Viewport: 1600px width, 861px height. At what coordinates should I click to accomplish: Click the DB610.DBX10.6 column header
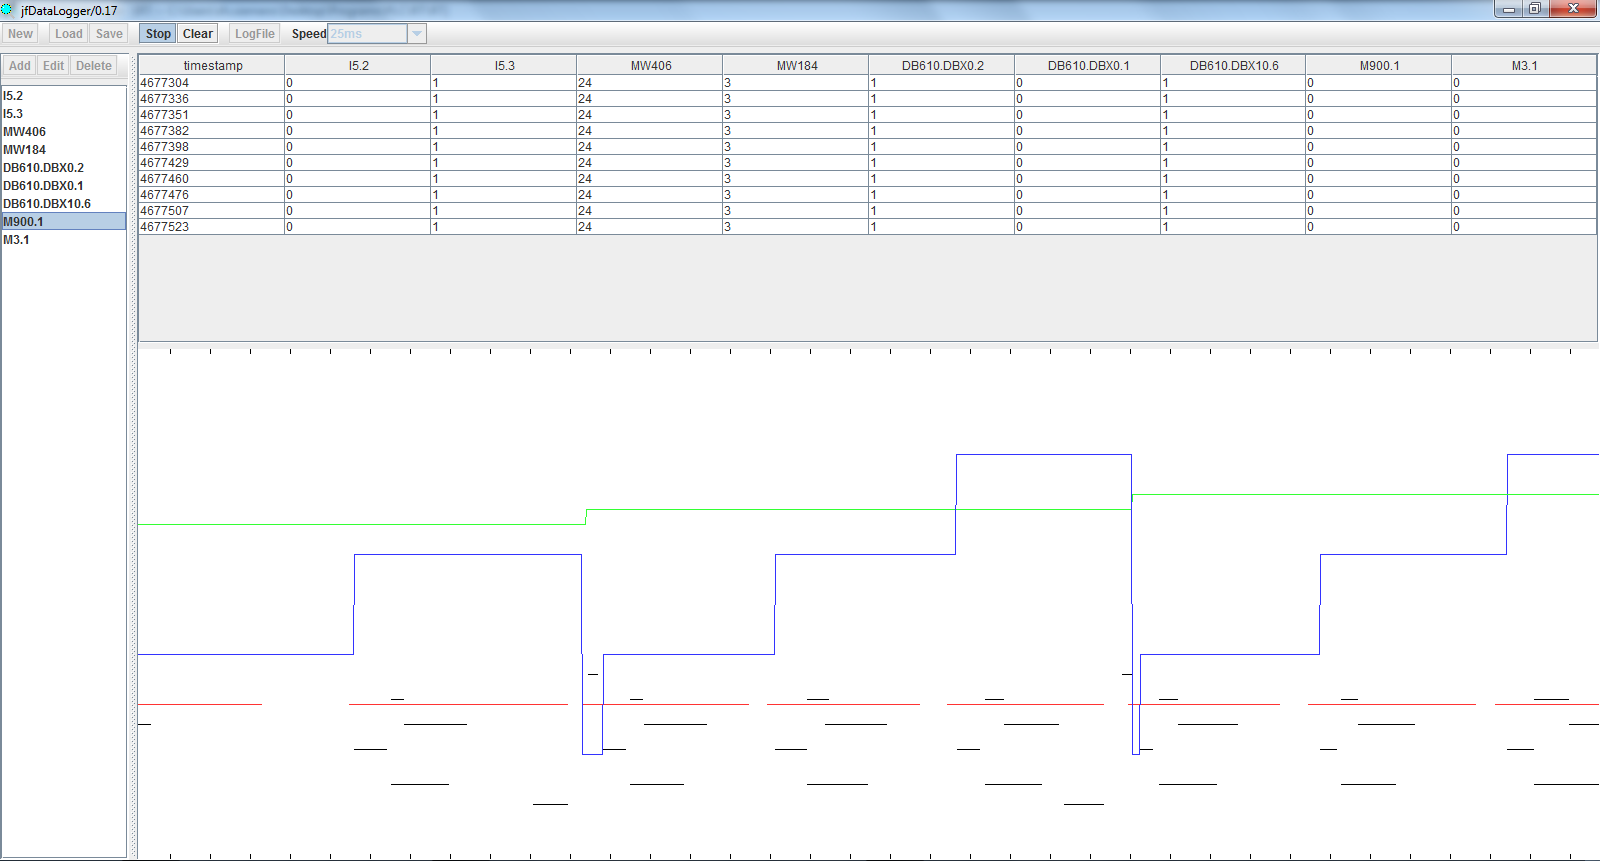tap(1234, 66)
